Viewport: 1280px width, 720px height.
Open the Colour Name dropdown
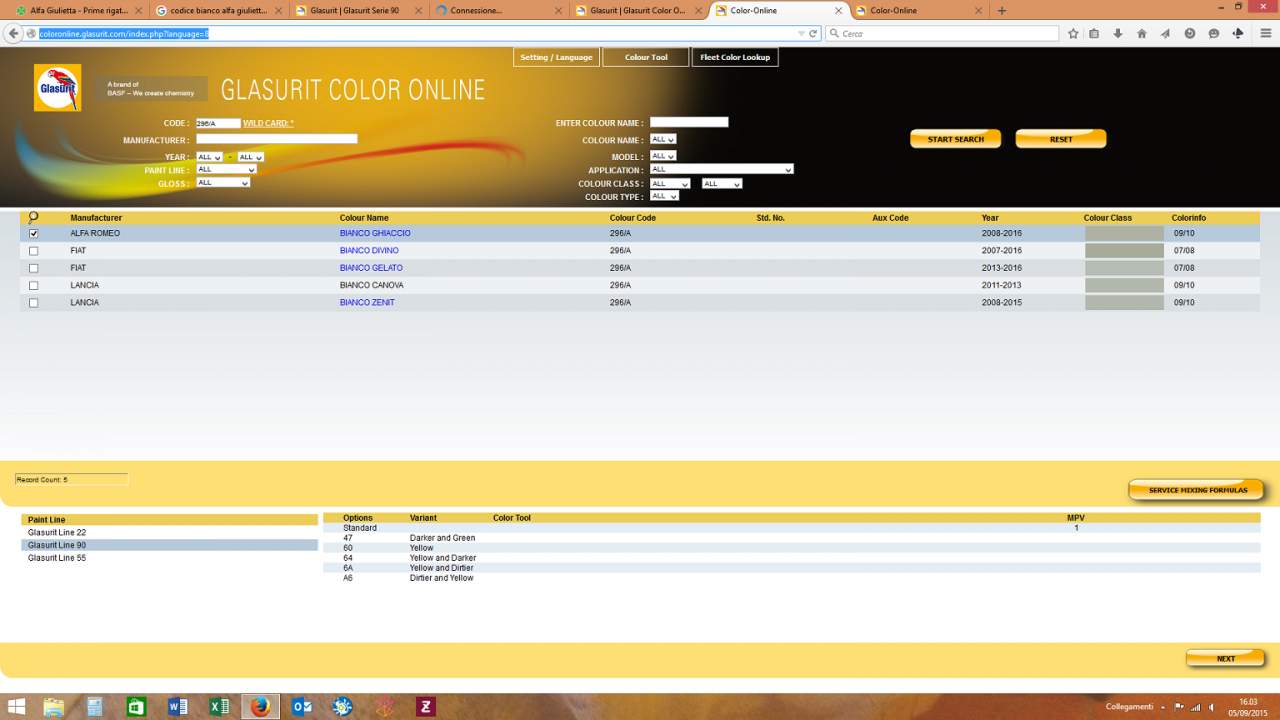663,139
